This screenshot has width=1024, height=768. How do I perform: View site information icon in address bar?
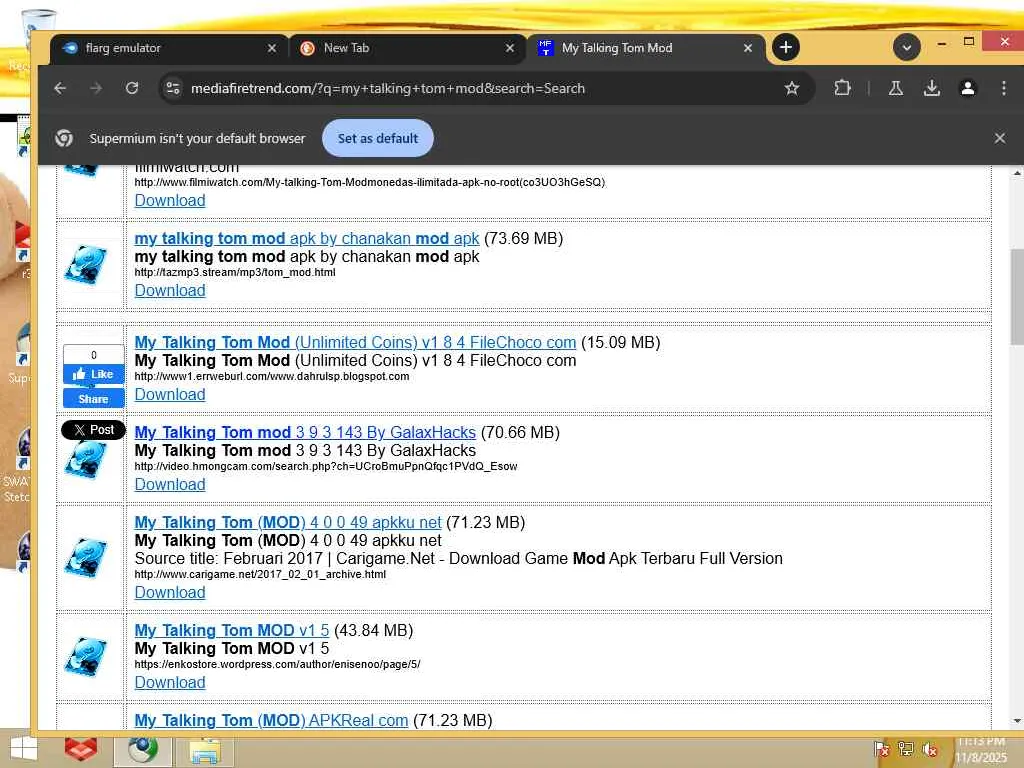click(x=173, y=88)
